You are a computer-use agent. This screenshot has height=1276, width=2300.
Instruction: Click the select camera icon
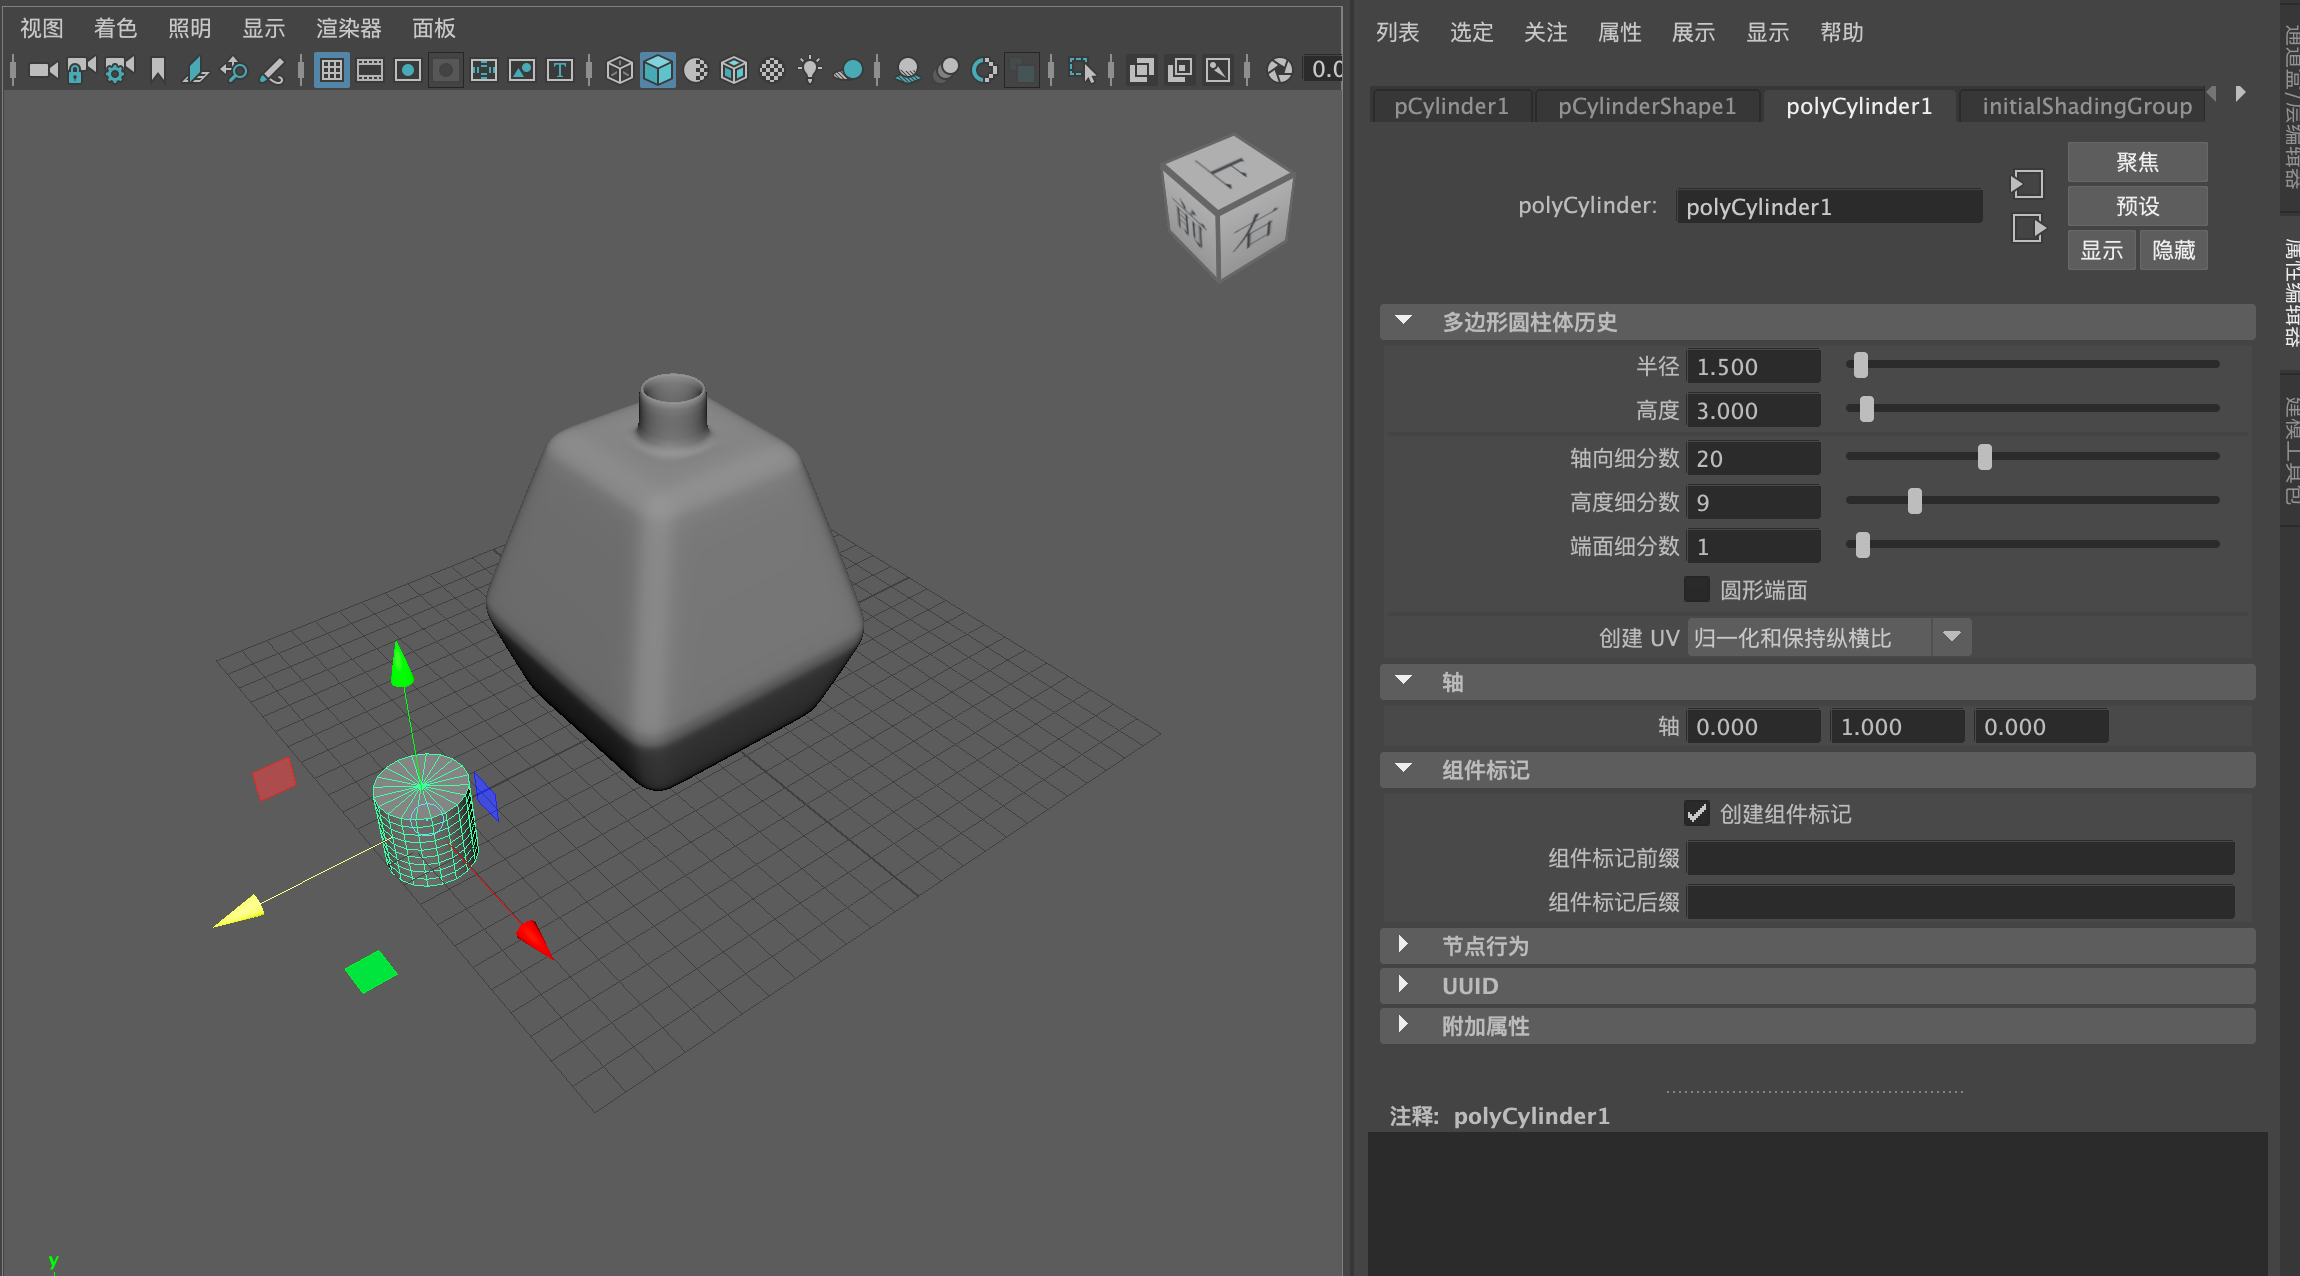coord(43,70)
